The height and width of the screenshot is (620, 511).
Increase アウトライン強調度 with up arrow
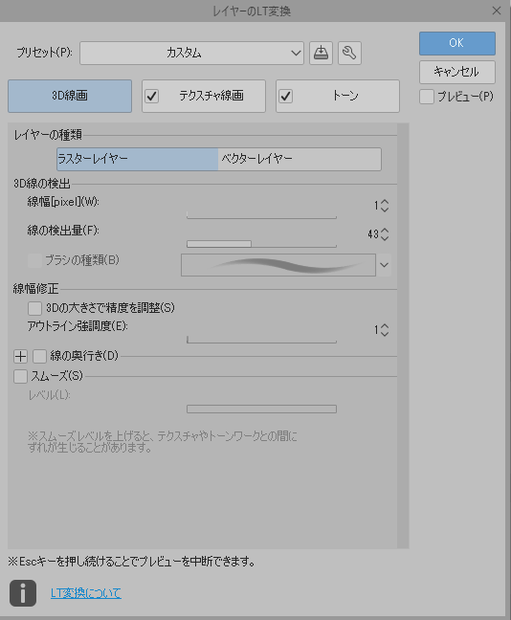tap(385, 326)
